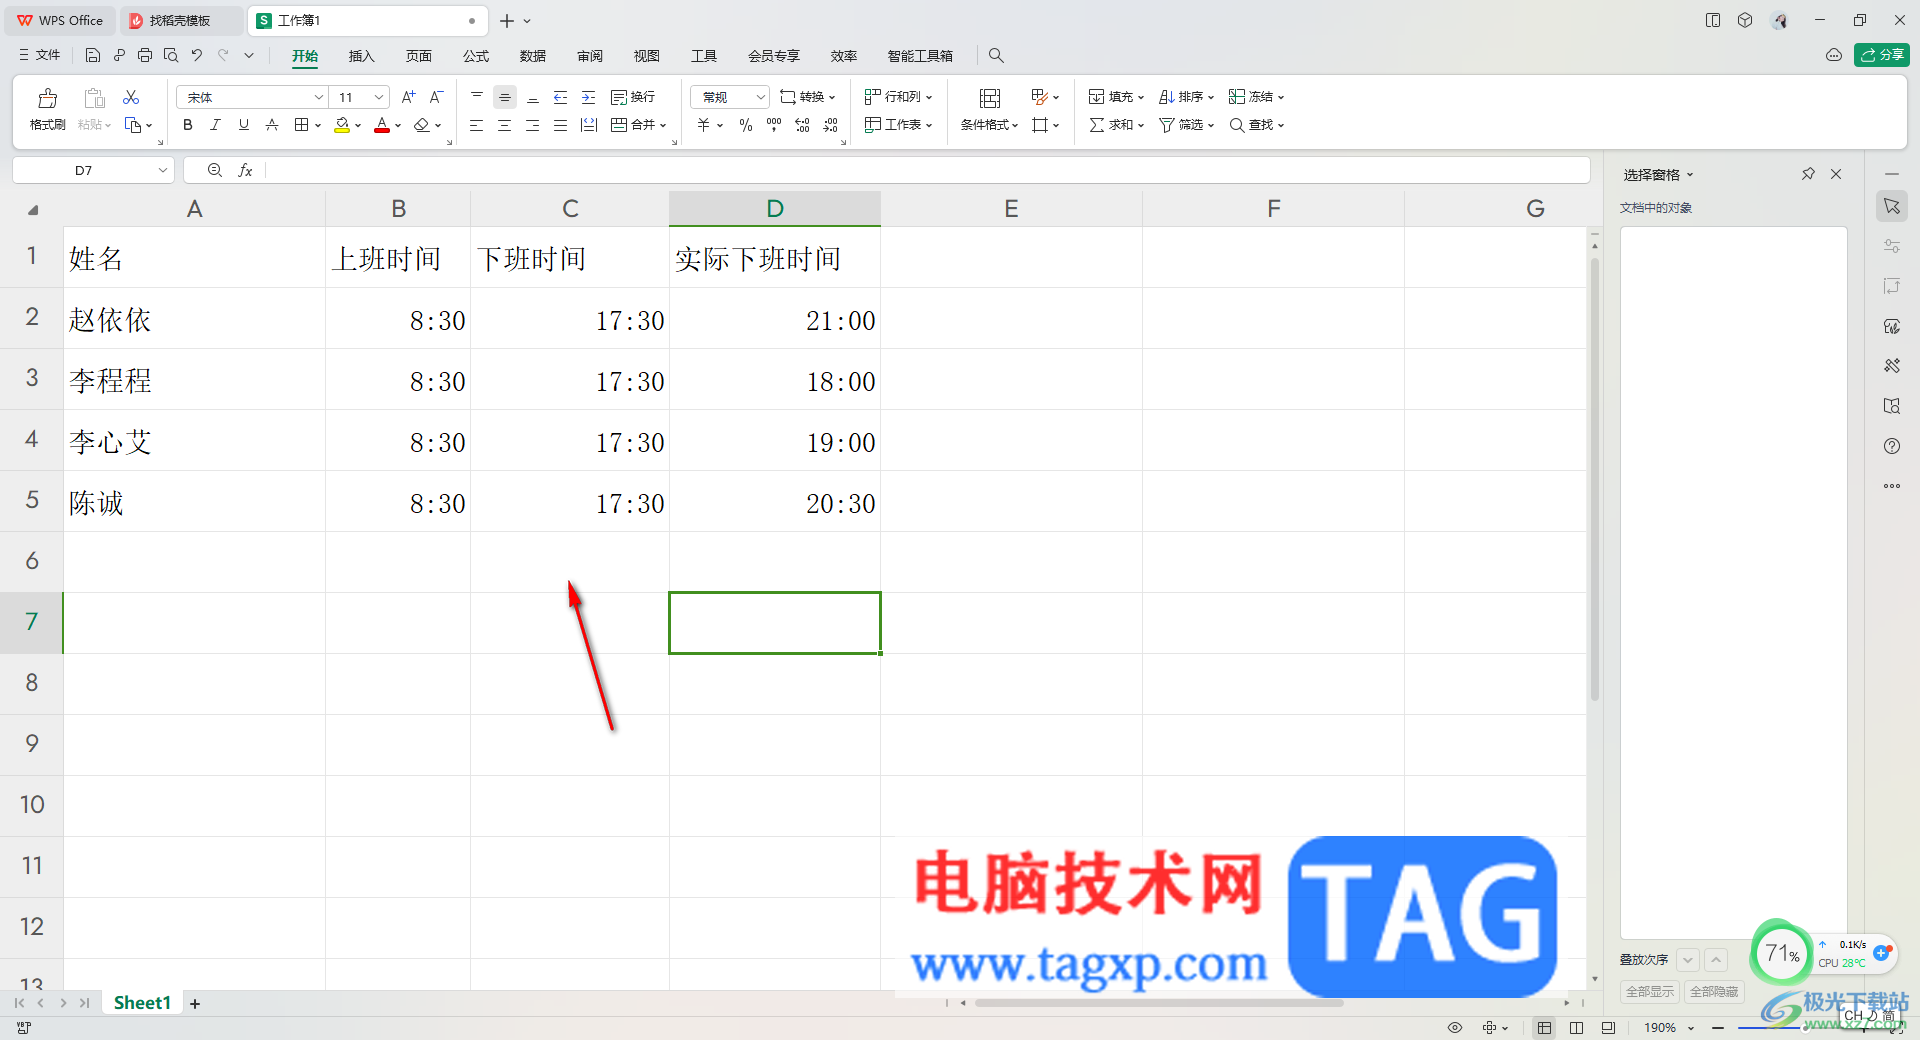
Task: Click the Cut scissors icon
Action: pyautogui.click(x=131, y=97)
